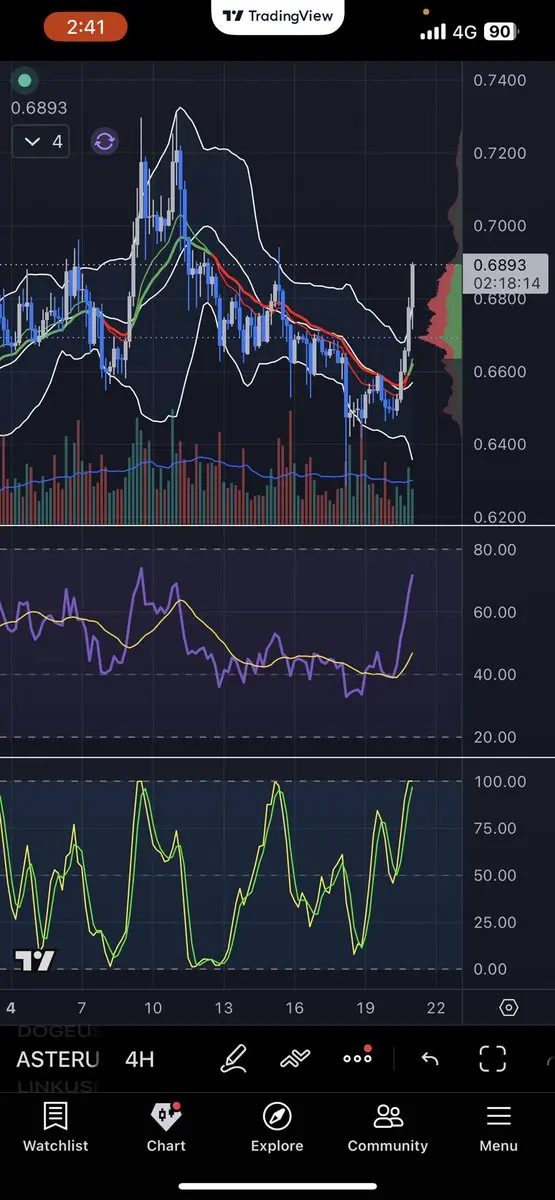Image resolution: width=555 pixels, height=1200 pixels.
Task: Enter fullscreen chart mode
Action: (493, 1059)
